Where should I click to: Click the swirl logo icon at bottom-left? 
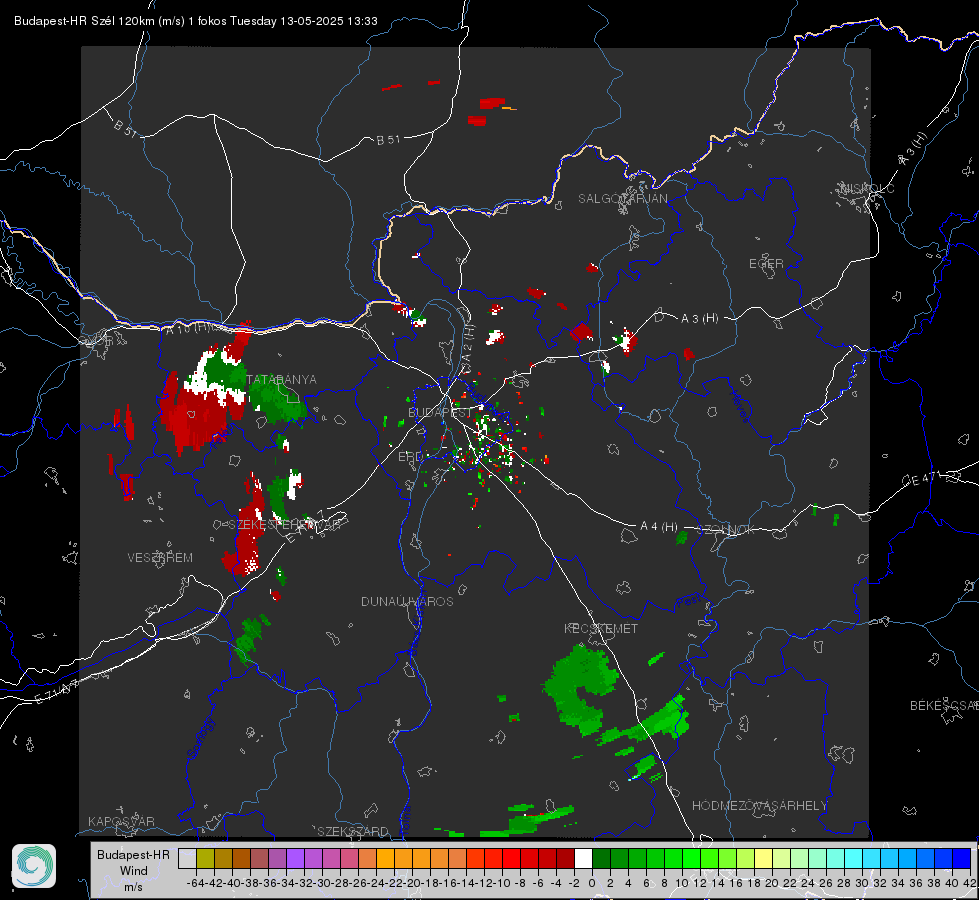click(34, 866)
